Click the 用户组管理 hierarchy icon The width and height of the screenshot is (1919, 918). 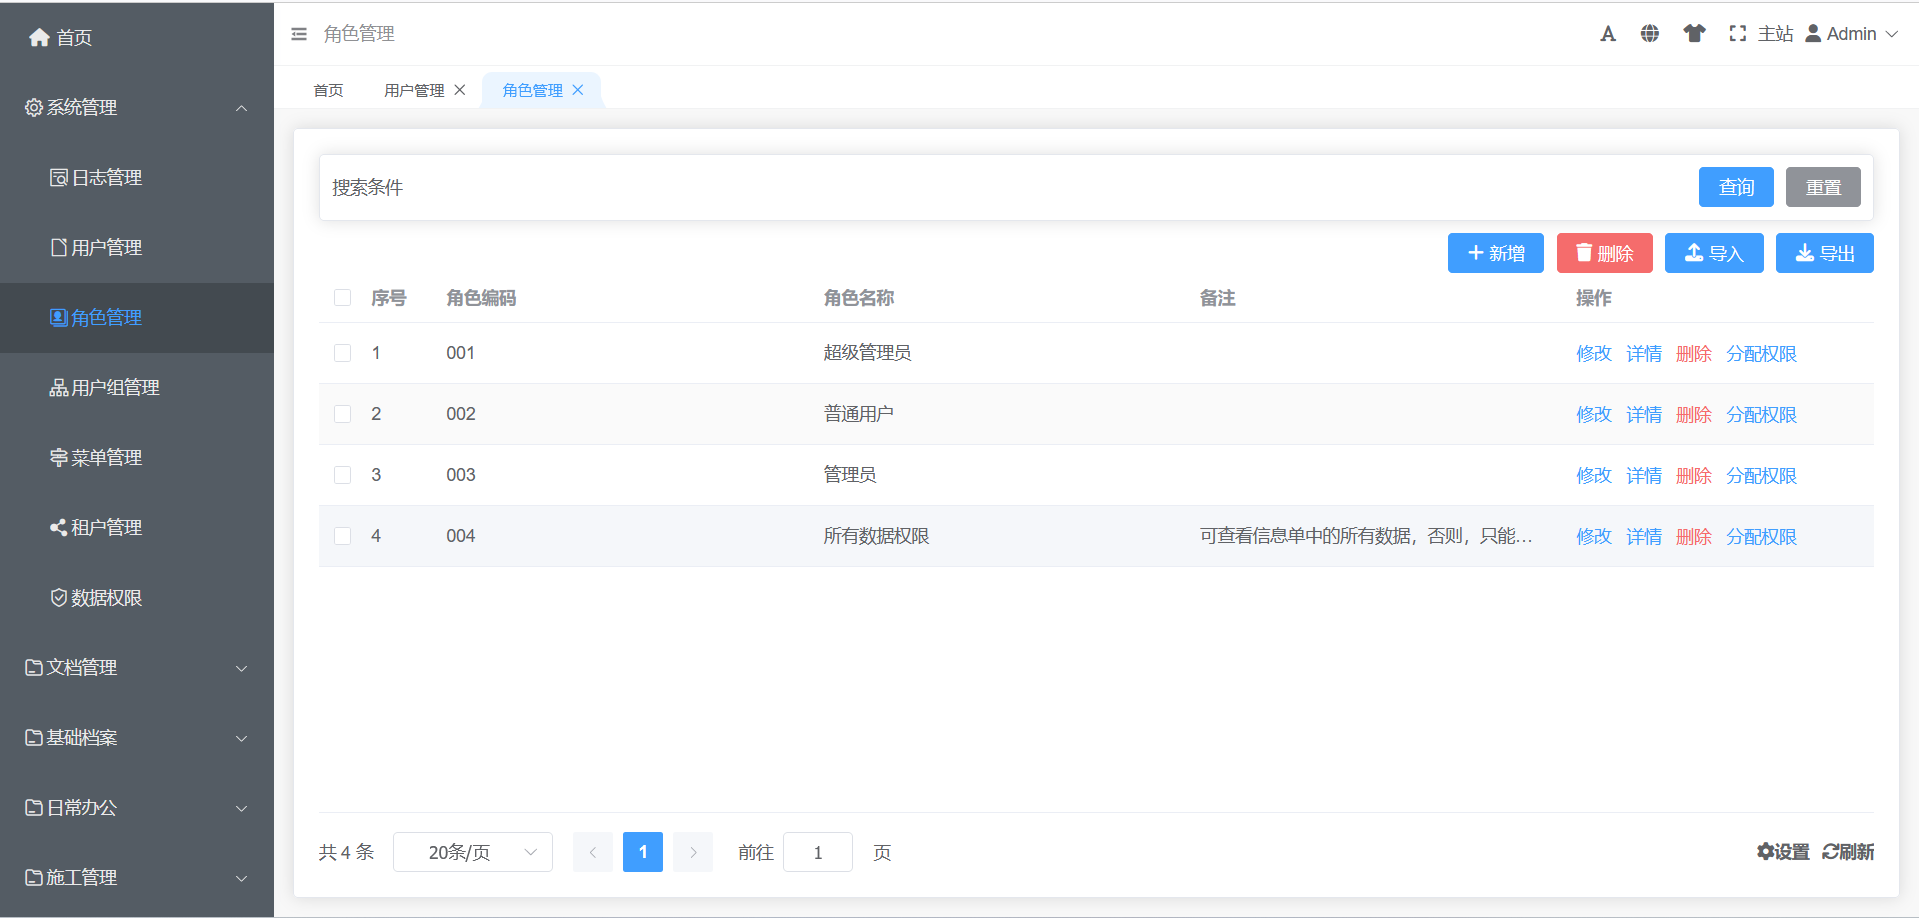[59, 387]
